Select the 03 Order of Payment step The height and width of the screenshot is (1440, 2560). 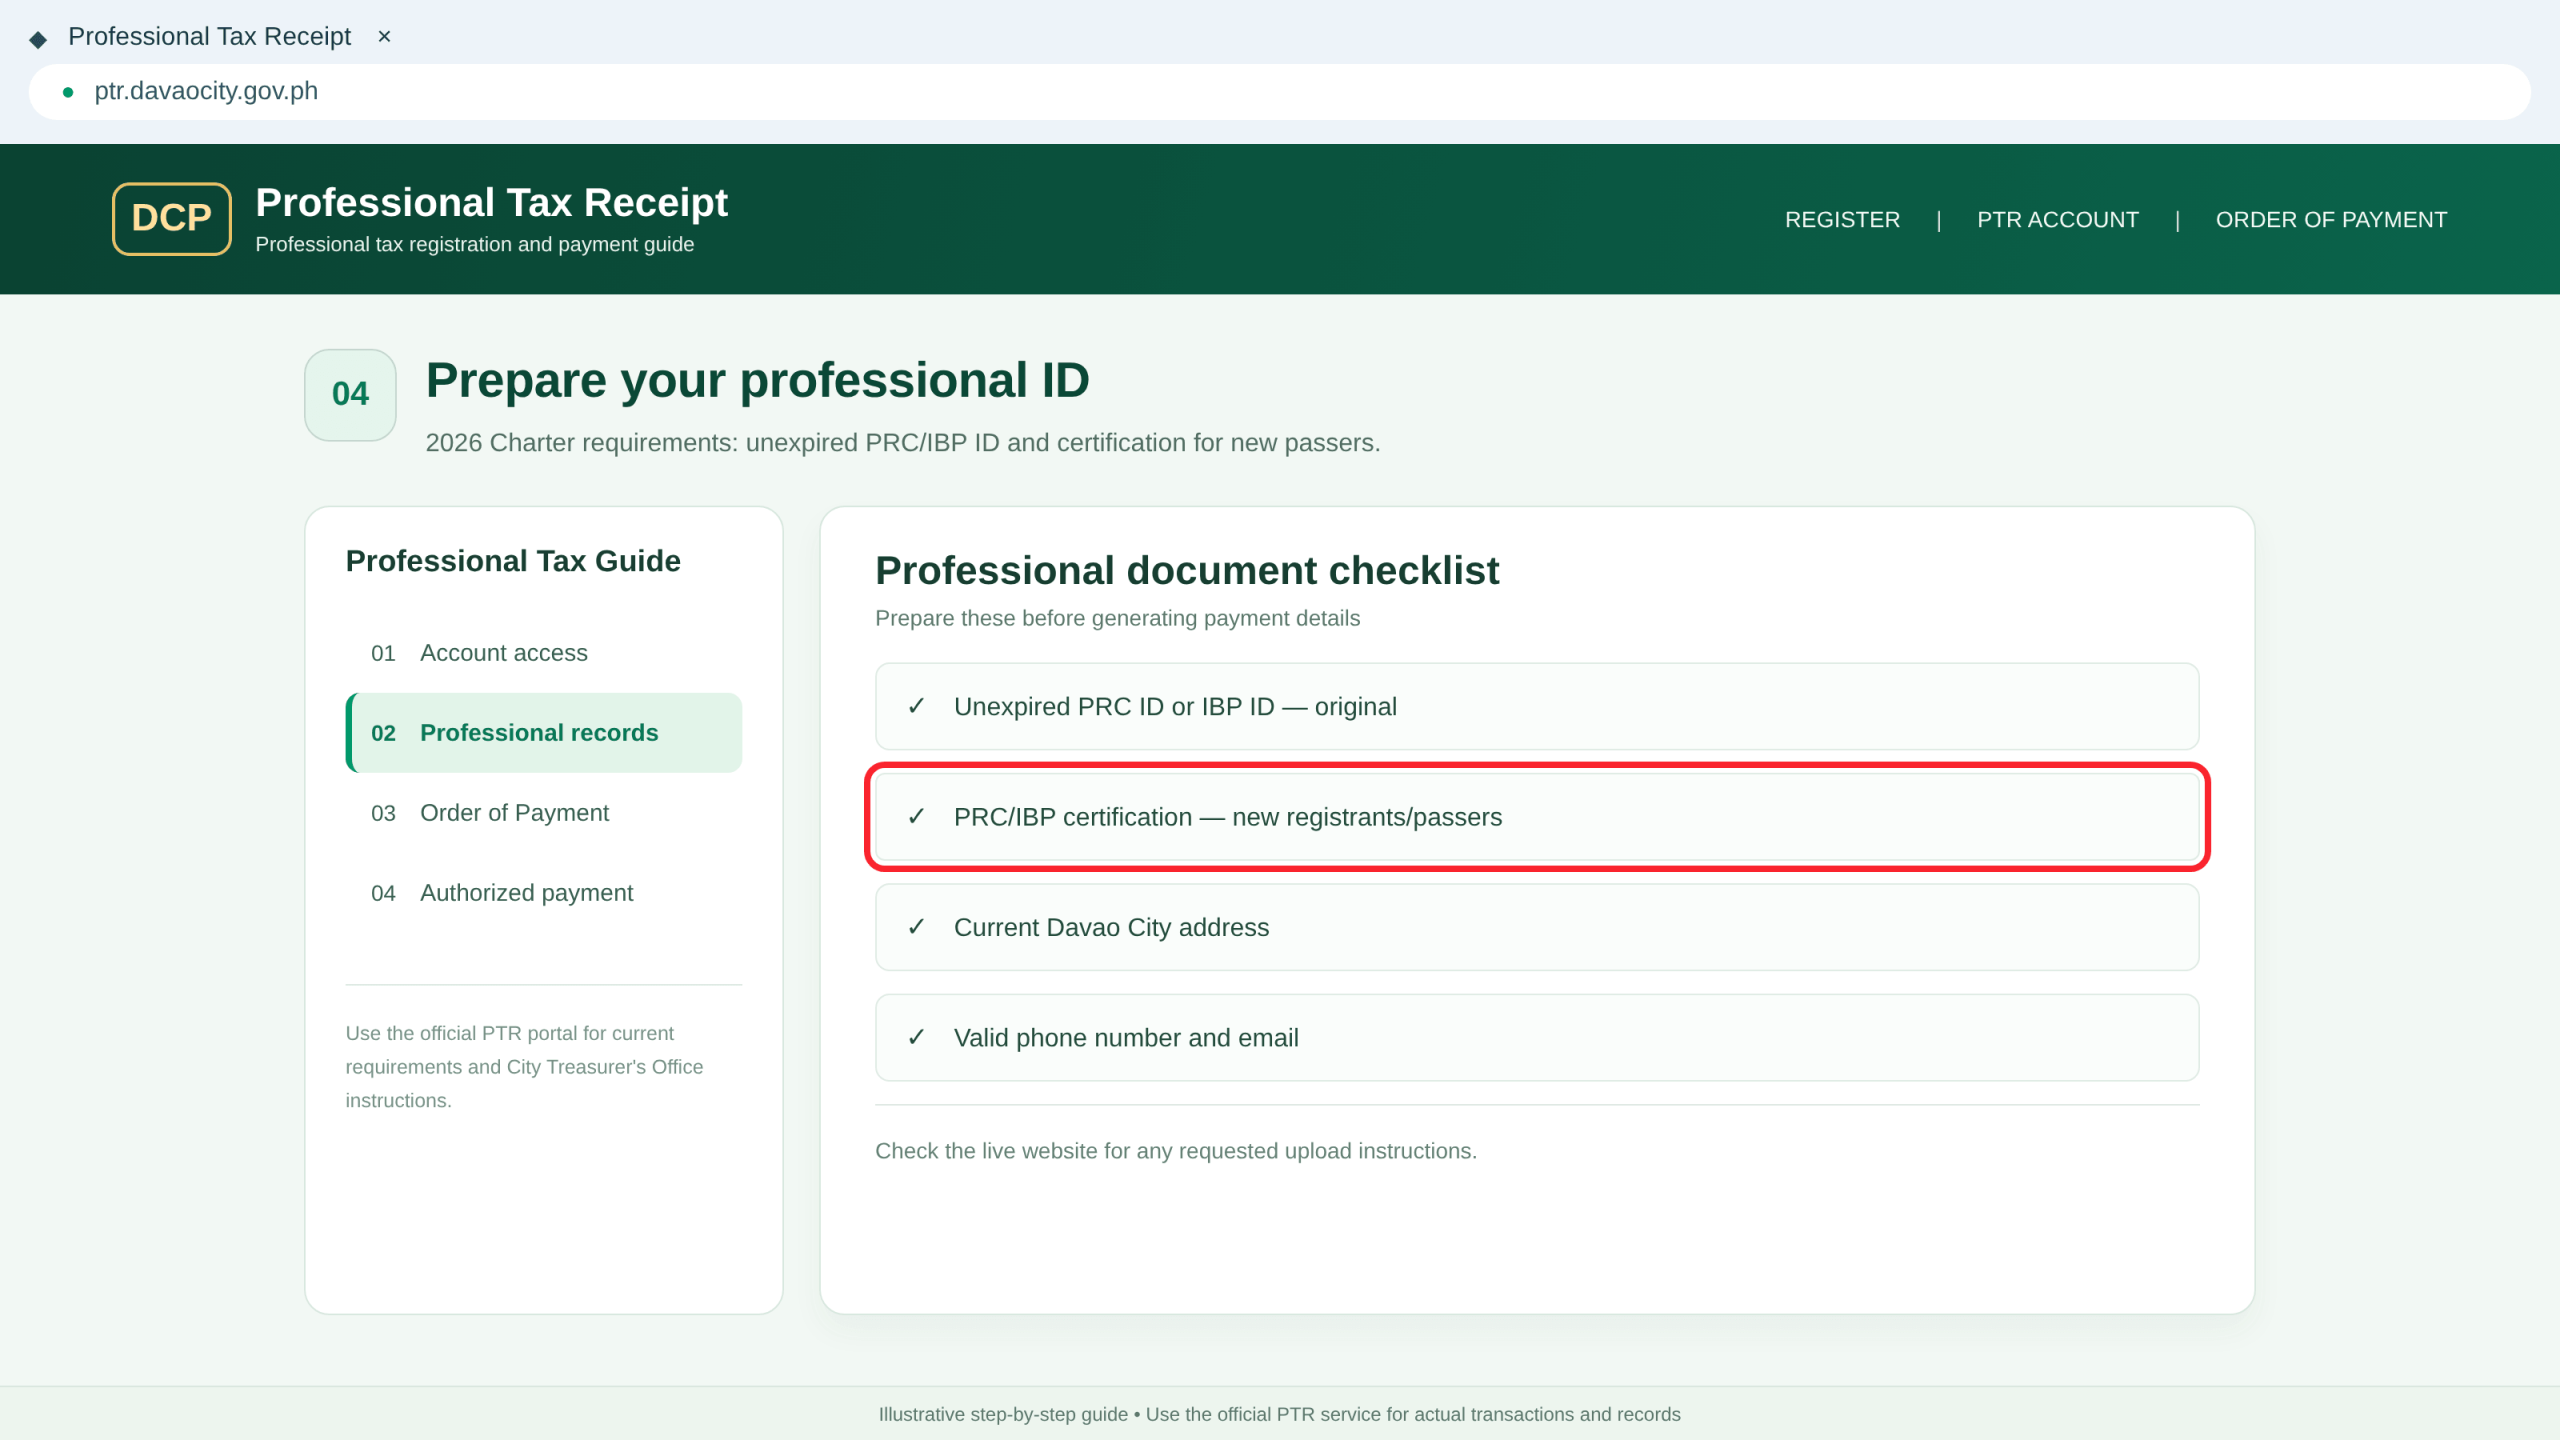(x=544, y=813)
